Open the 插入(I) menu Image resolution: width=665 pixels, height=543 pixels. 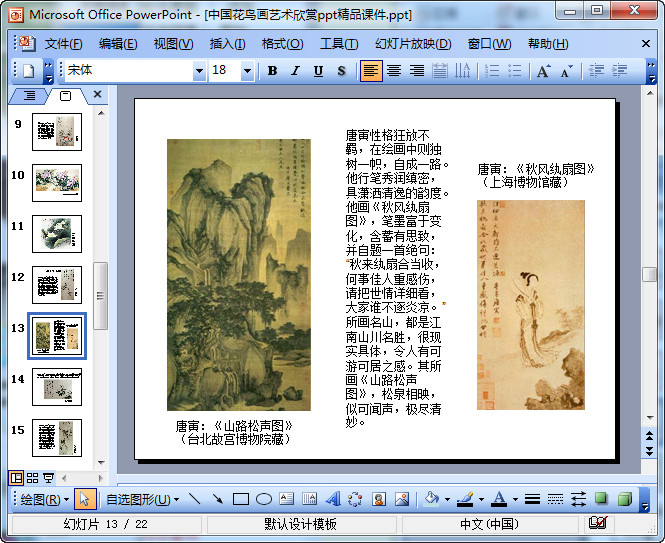coord(227,44)
